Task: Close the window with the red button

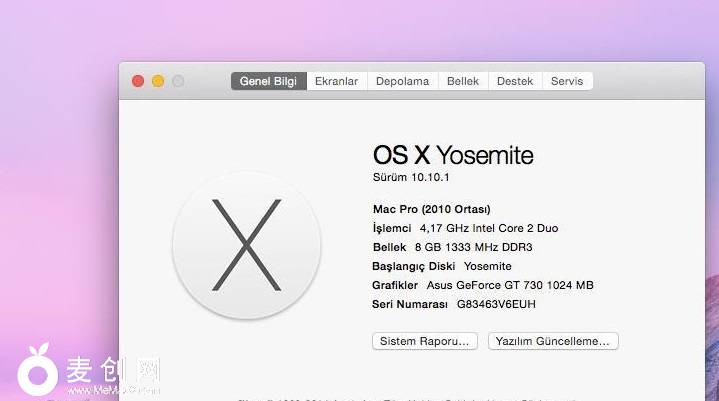Action: (138, 81)
